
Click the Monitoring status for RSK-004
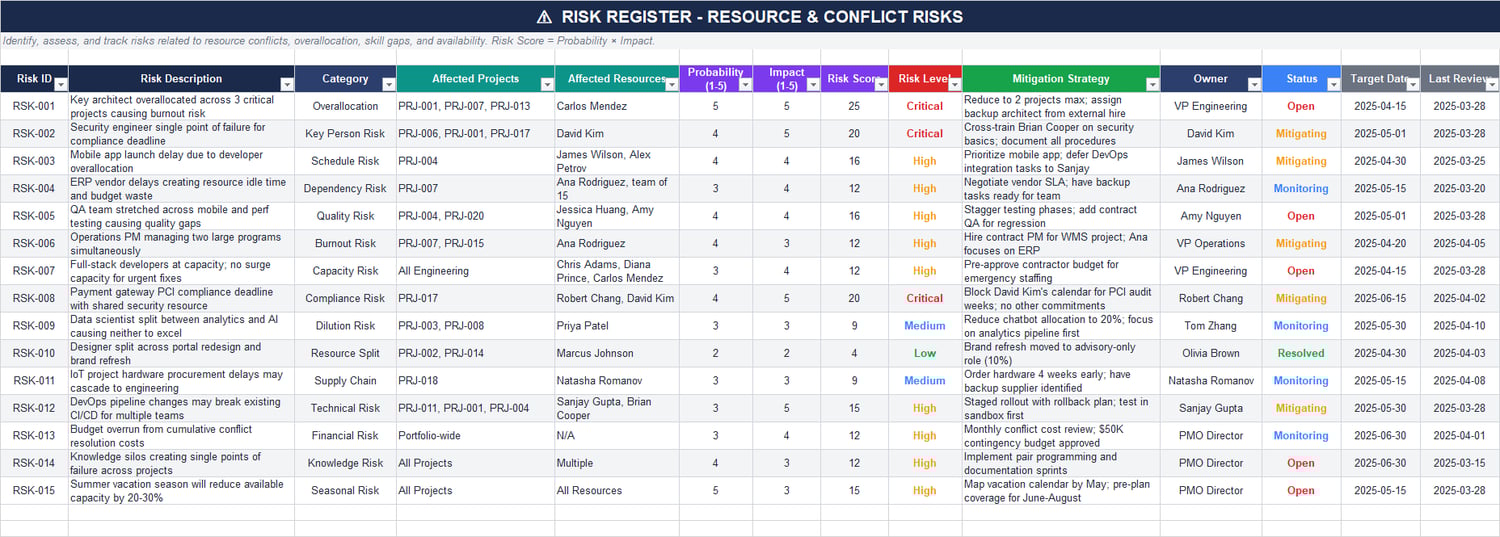pos(1301,189)
